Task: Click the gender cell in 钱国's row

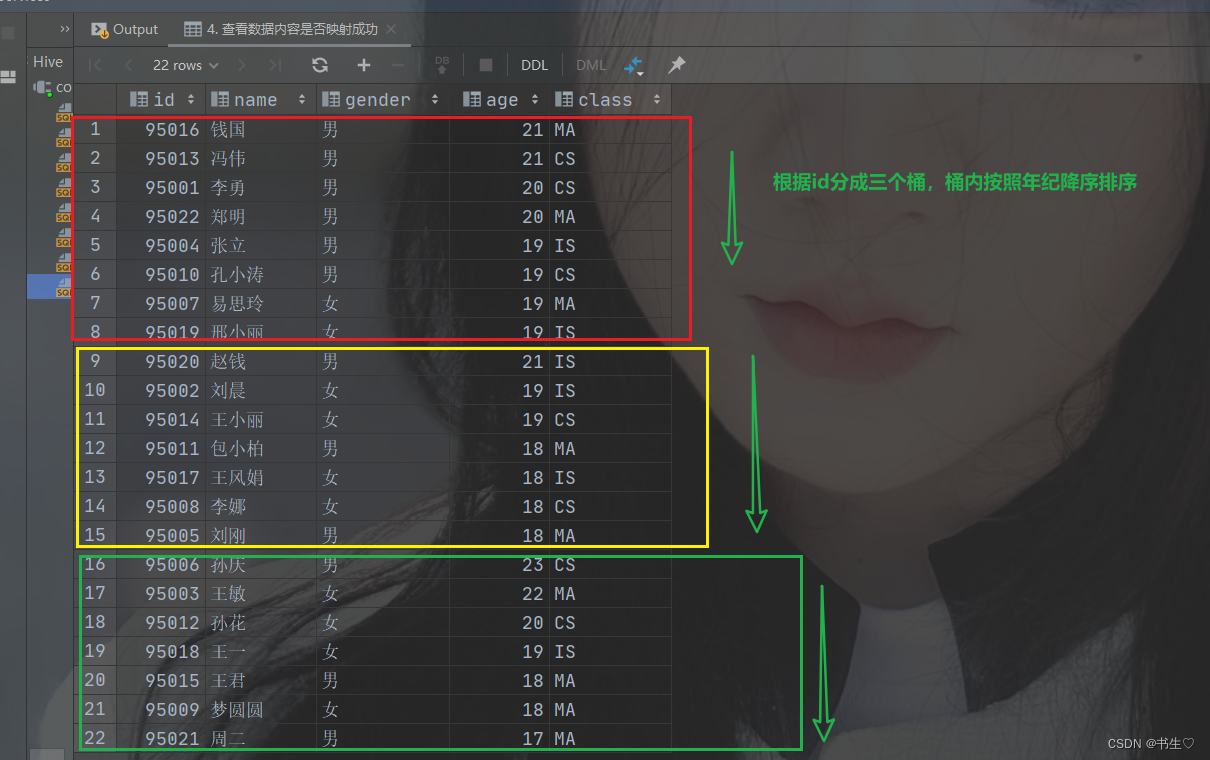Action: (x=383, y=129)
